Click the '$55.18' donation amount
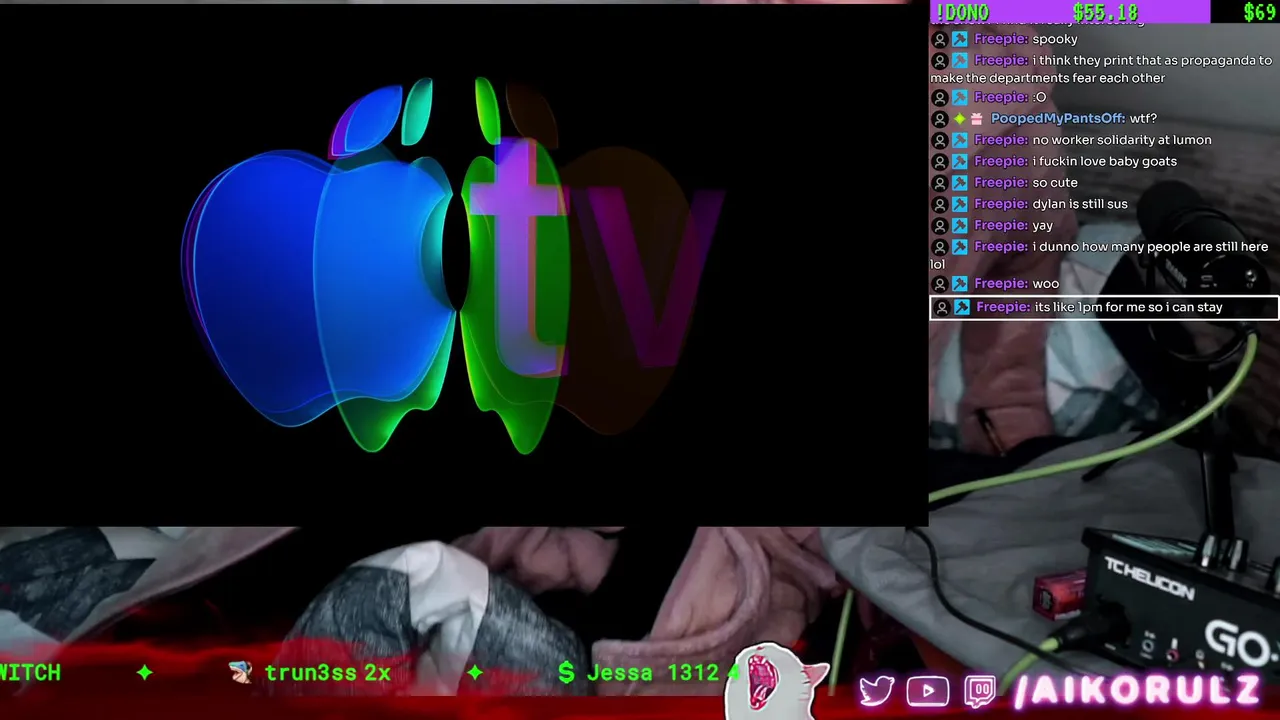Screen dimensions: 1280x720 [1105, 12]
